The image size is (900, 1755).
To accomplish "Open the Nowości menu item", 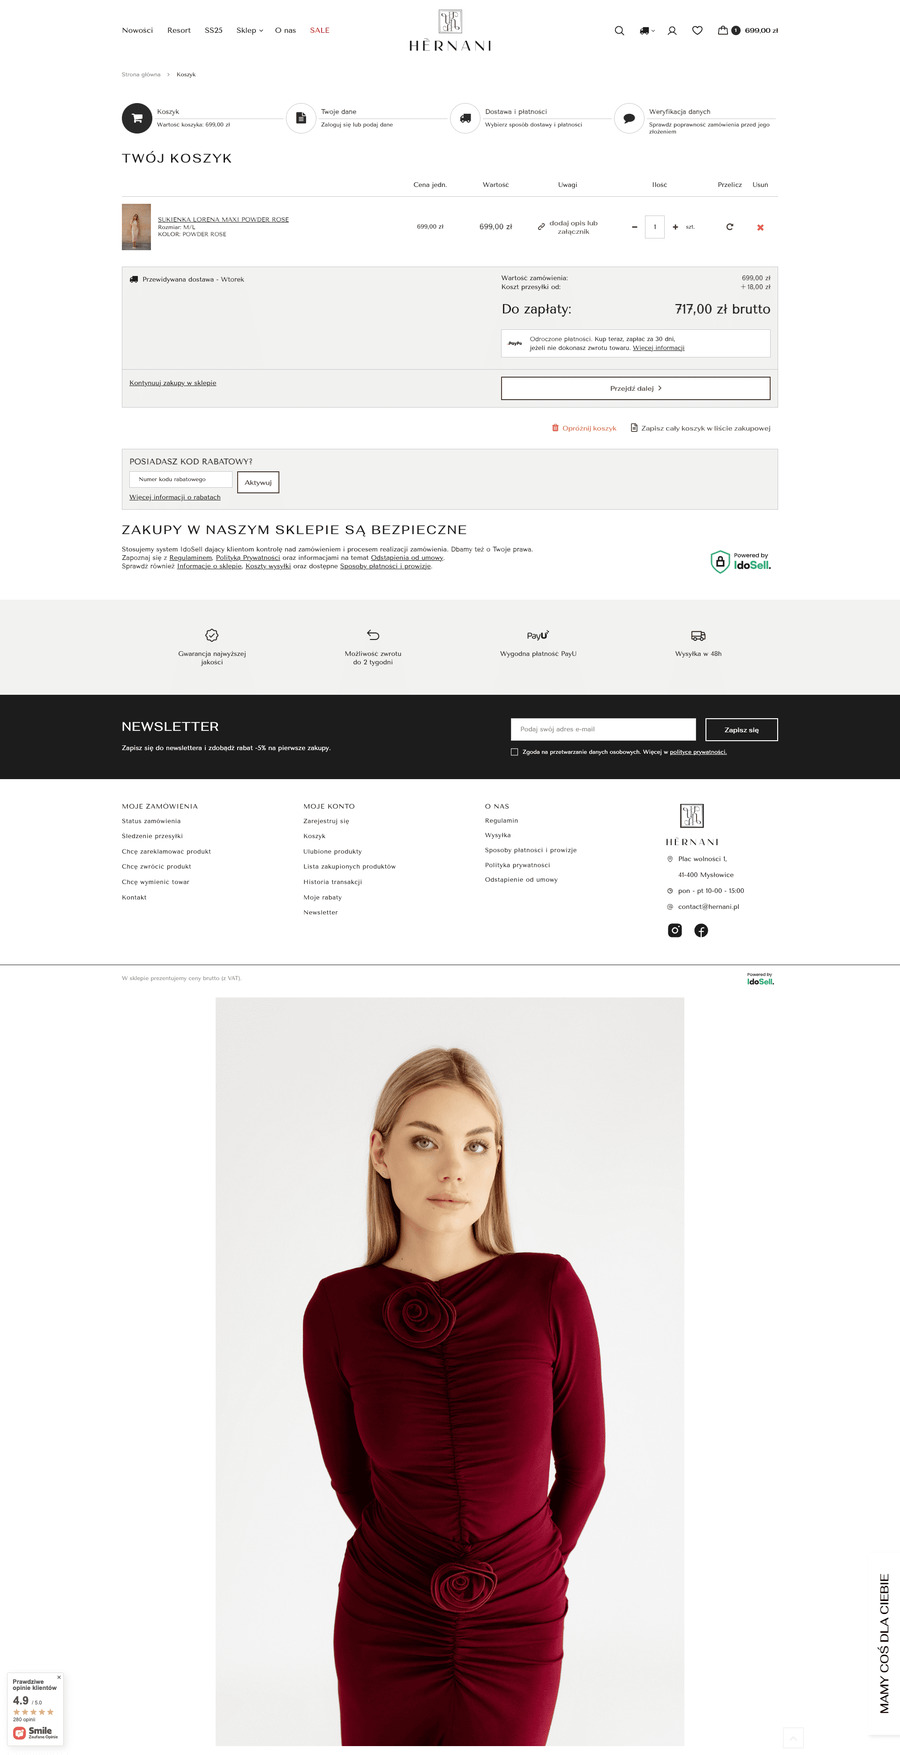I will pos(137,30).
